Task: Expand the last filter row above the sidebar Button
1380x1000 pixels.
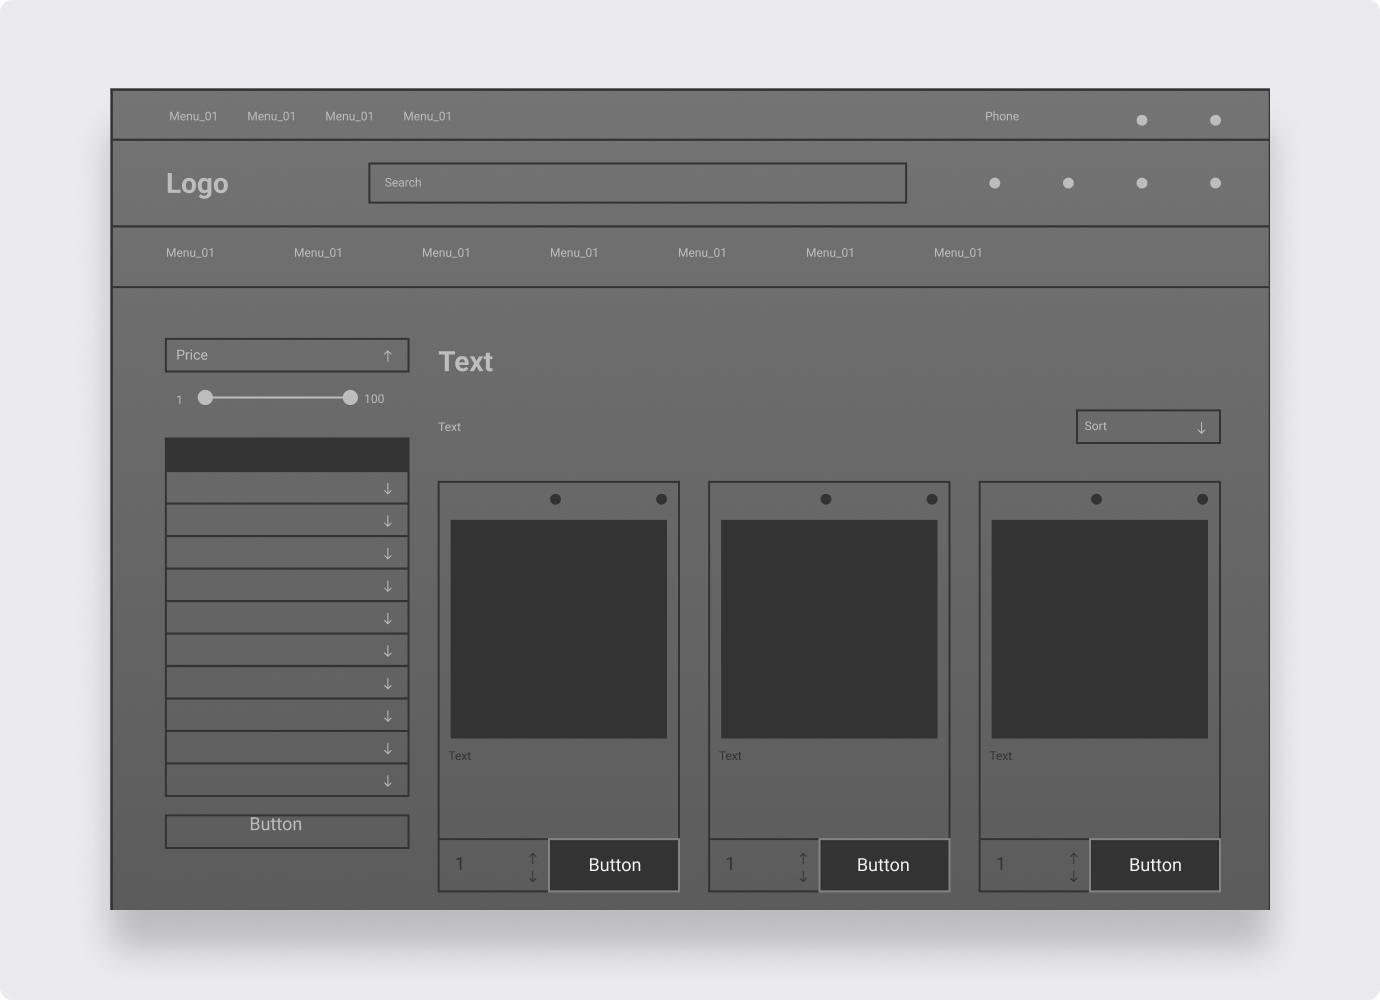Action: click(x=287, y=780)
